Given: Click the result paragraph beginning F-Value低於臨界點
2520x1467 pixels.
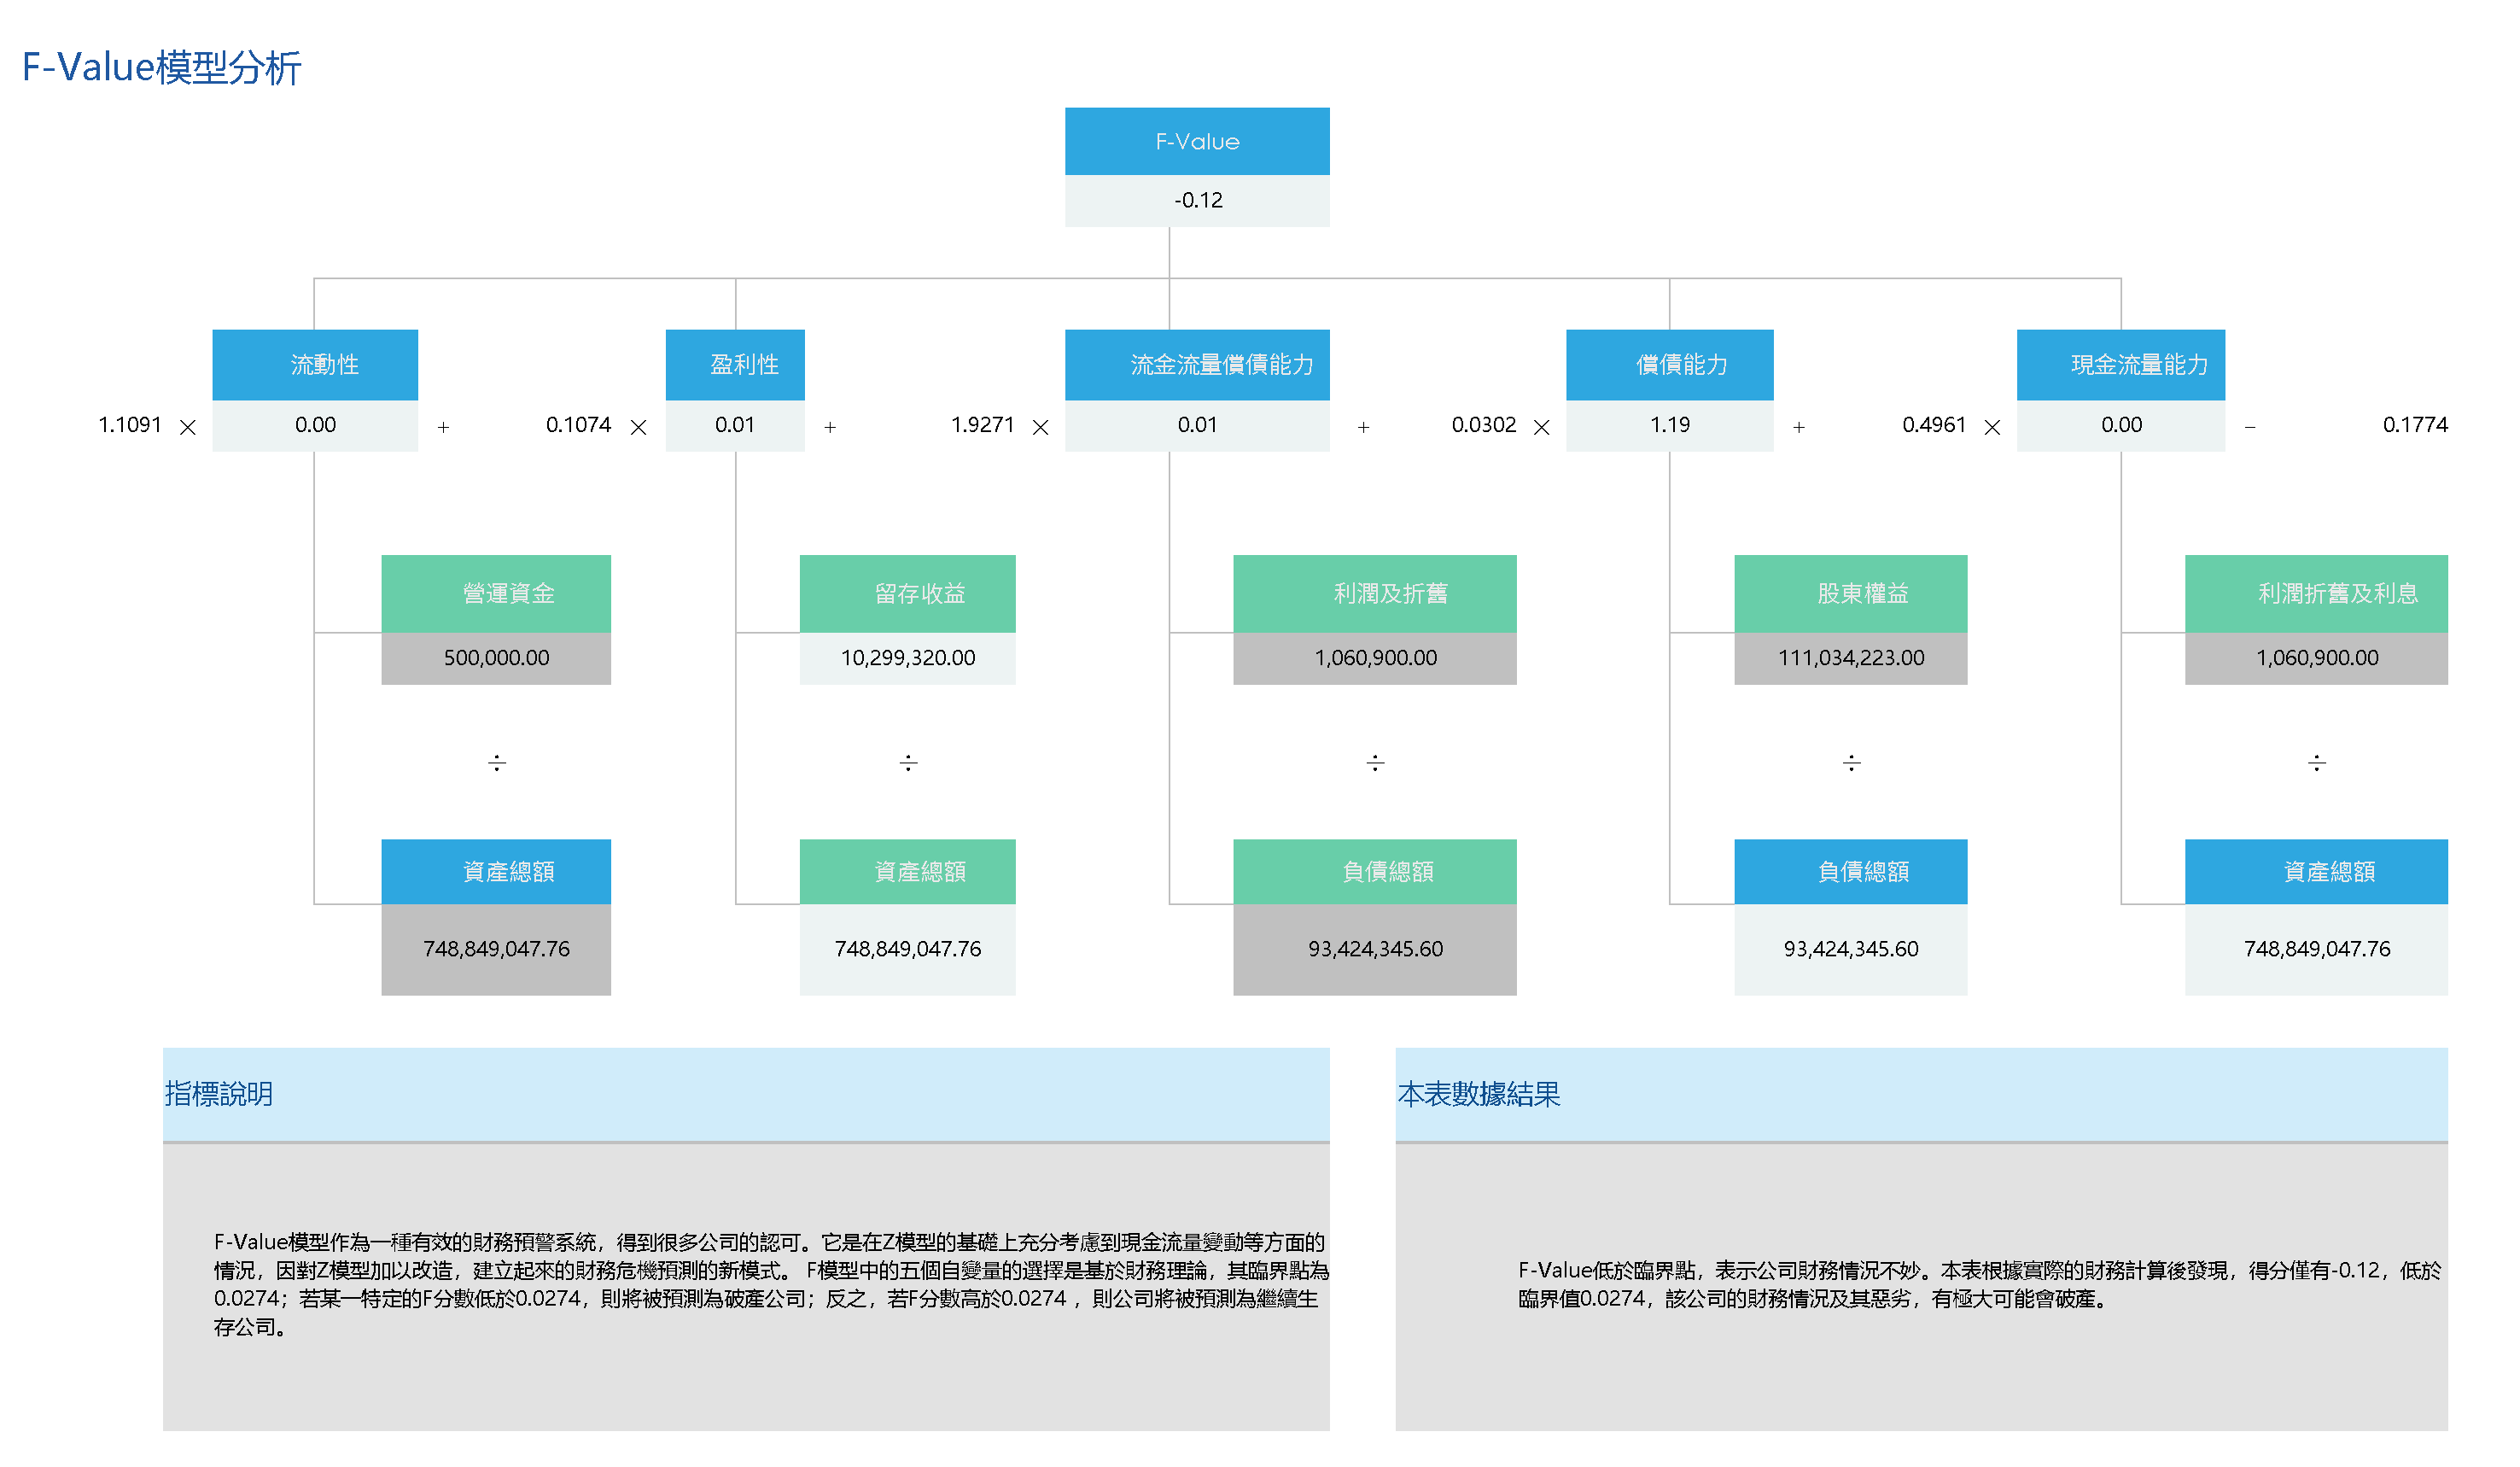Looking at the screenshot, I should click(x=1980, y=1285).
